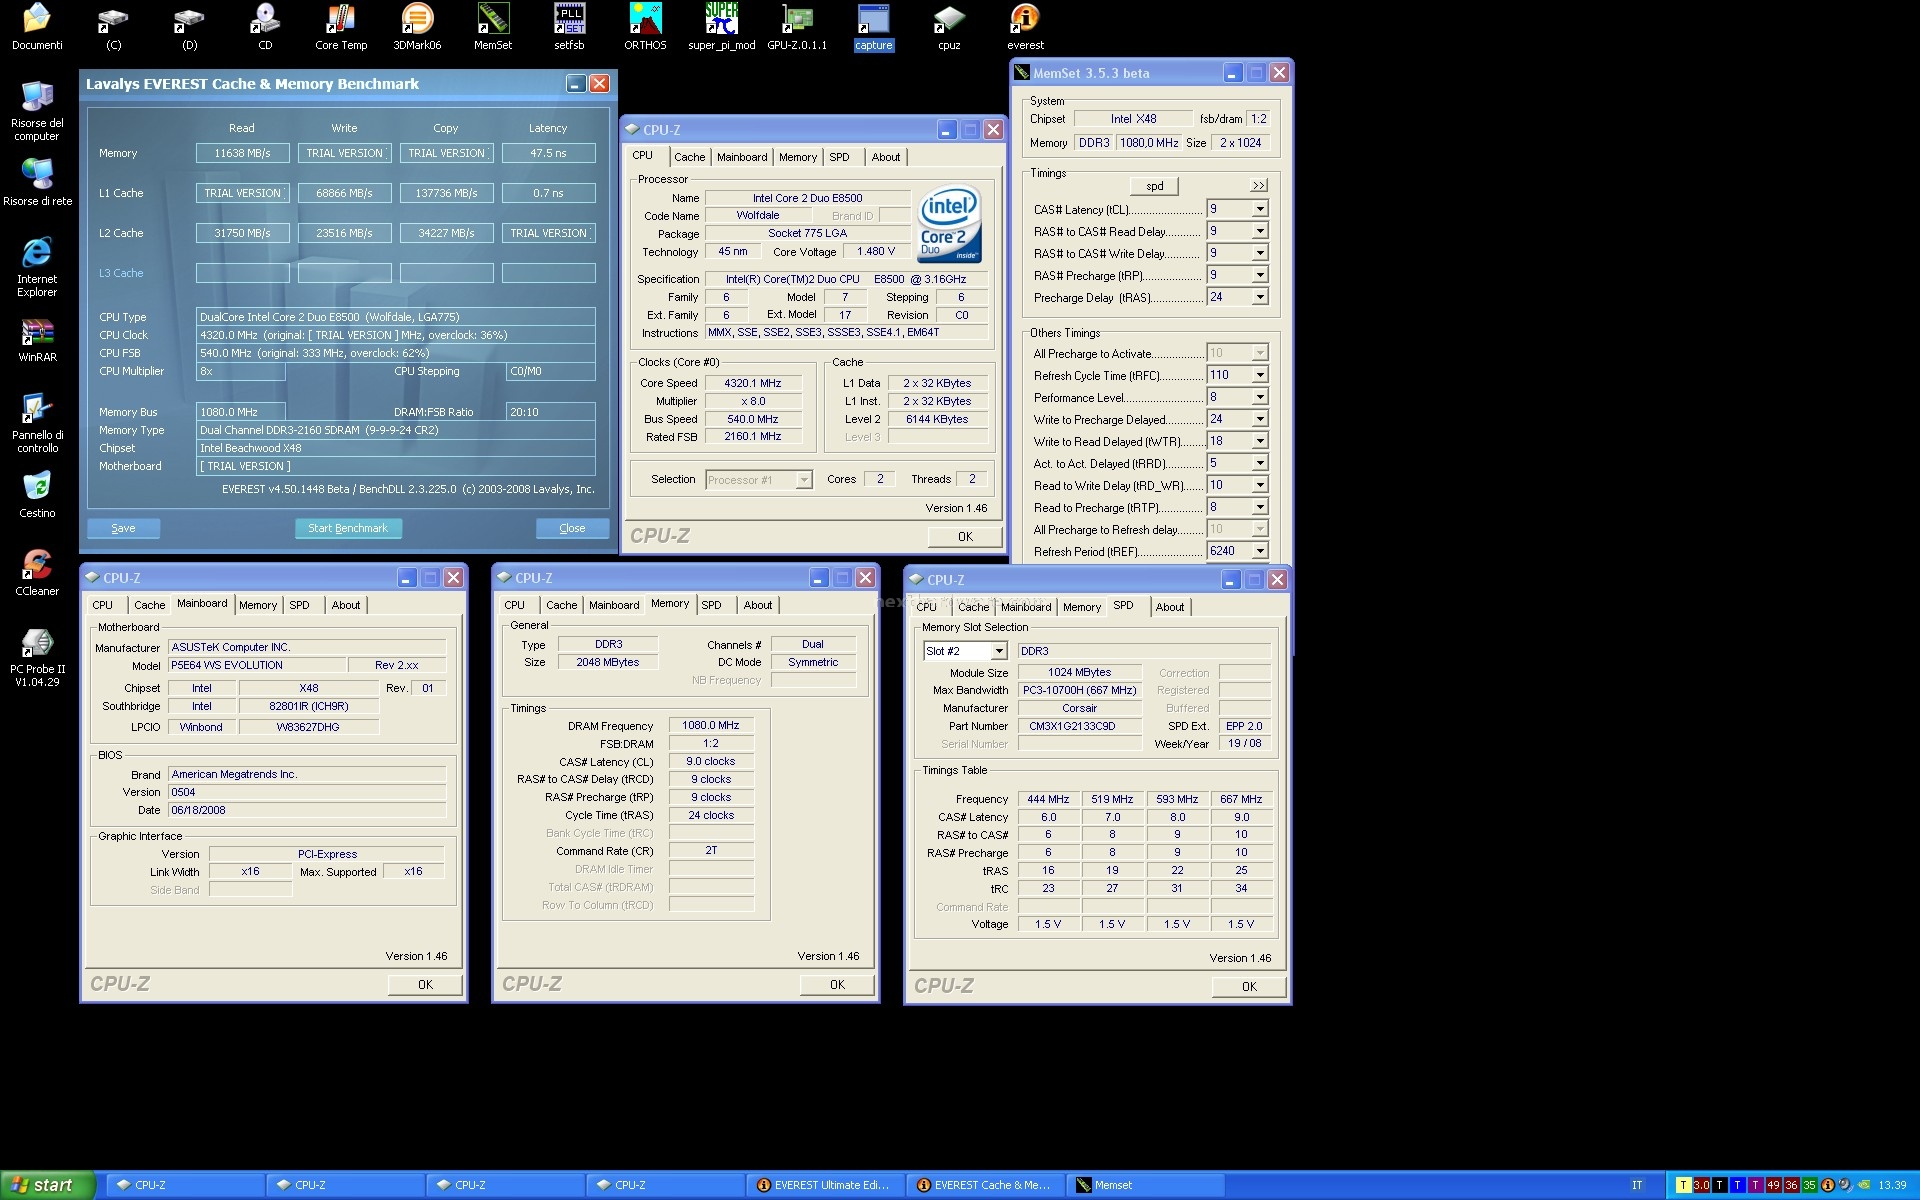Select the capture desktop icon
The image size is (1920, 1200).
click(873, 27)
